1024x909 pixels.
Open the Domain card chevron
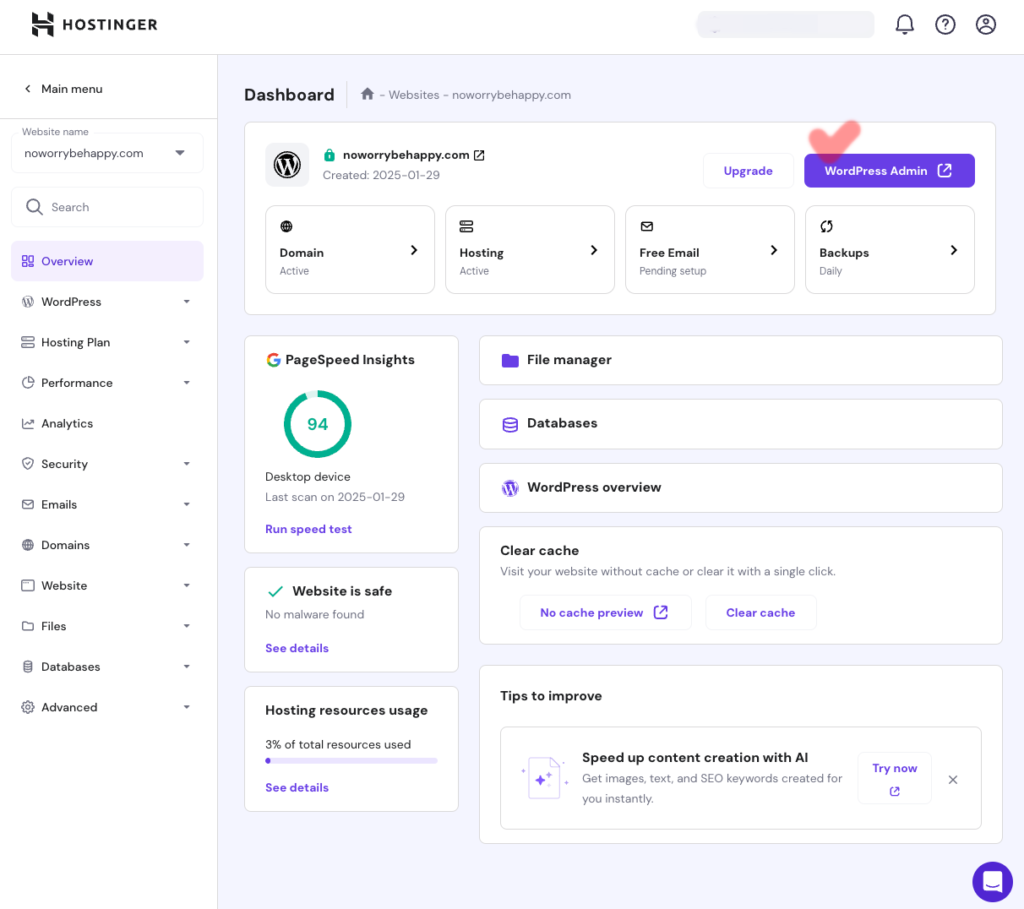414,250
